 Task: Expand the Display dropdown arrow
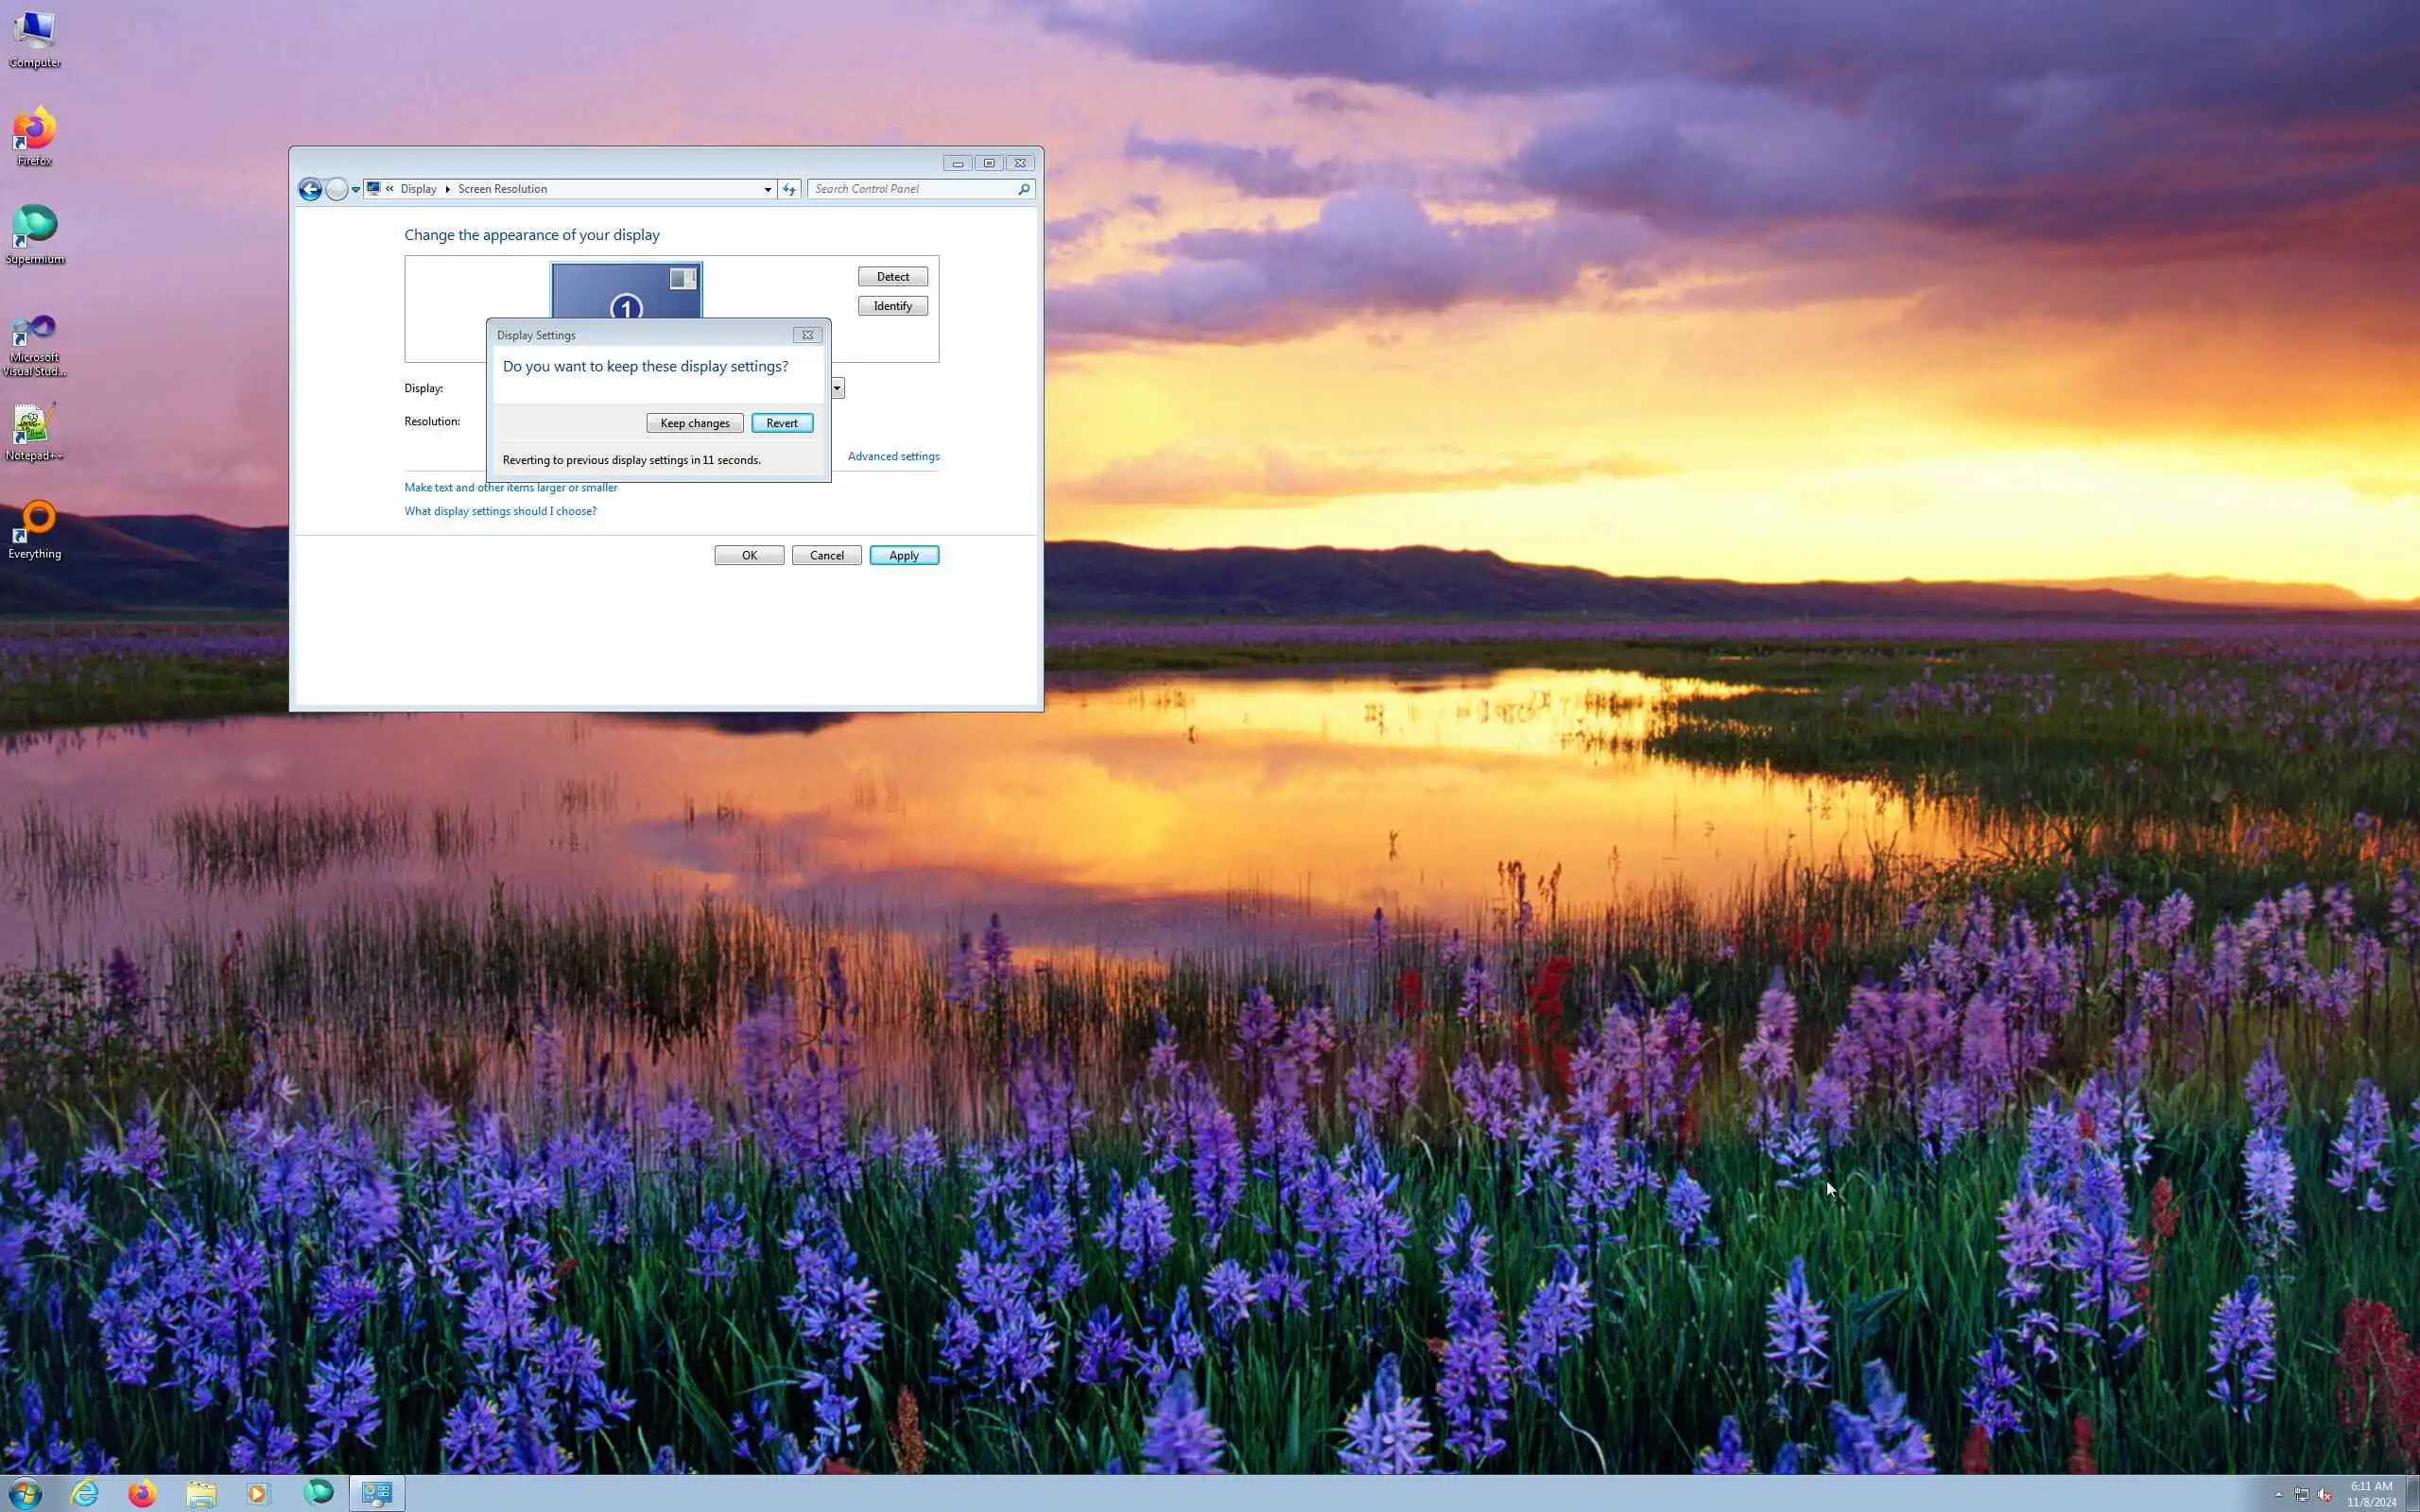pyautogui.click(x=837, y=388)
